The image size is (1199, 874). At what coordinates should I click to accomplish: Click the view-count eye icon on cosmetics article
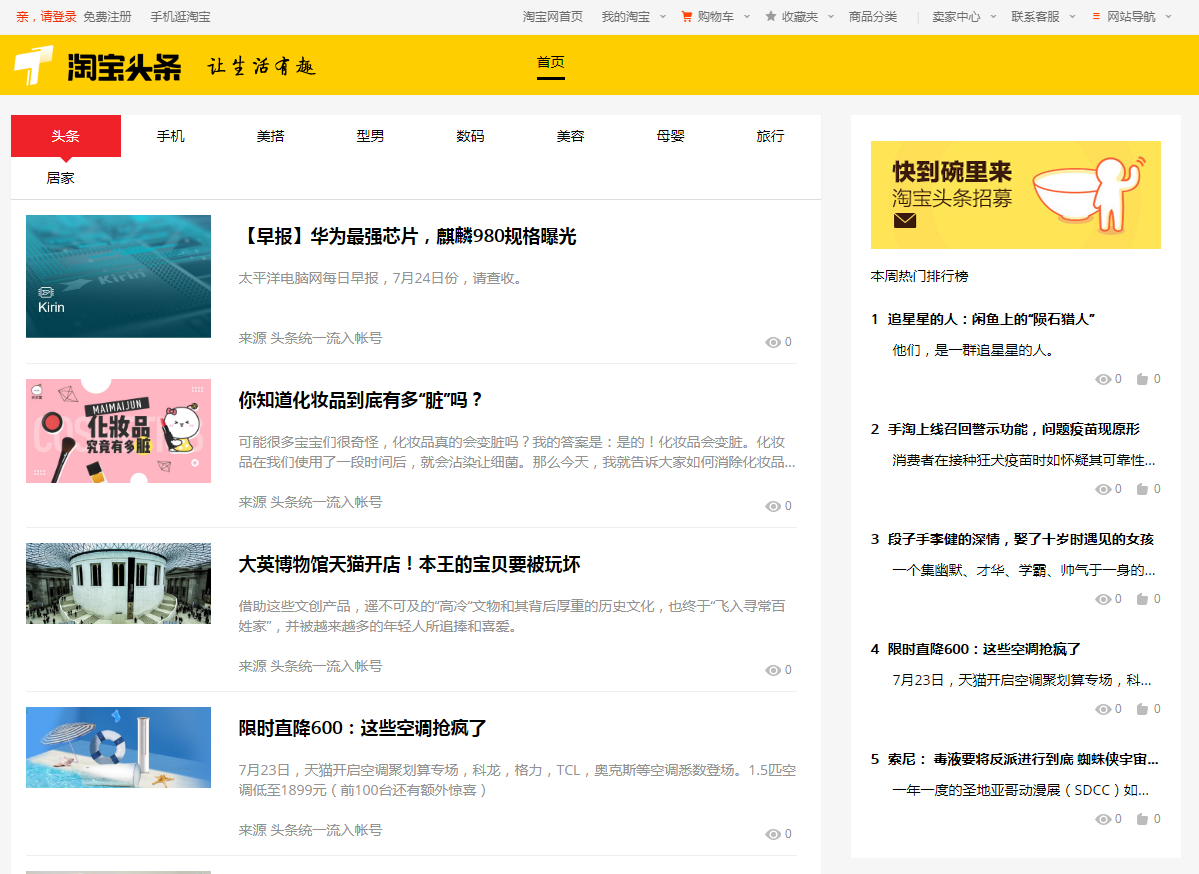773,506
